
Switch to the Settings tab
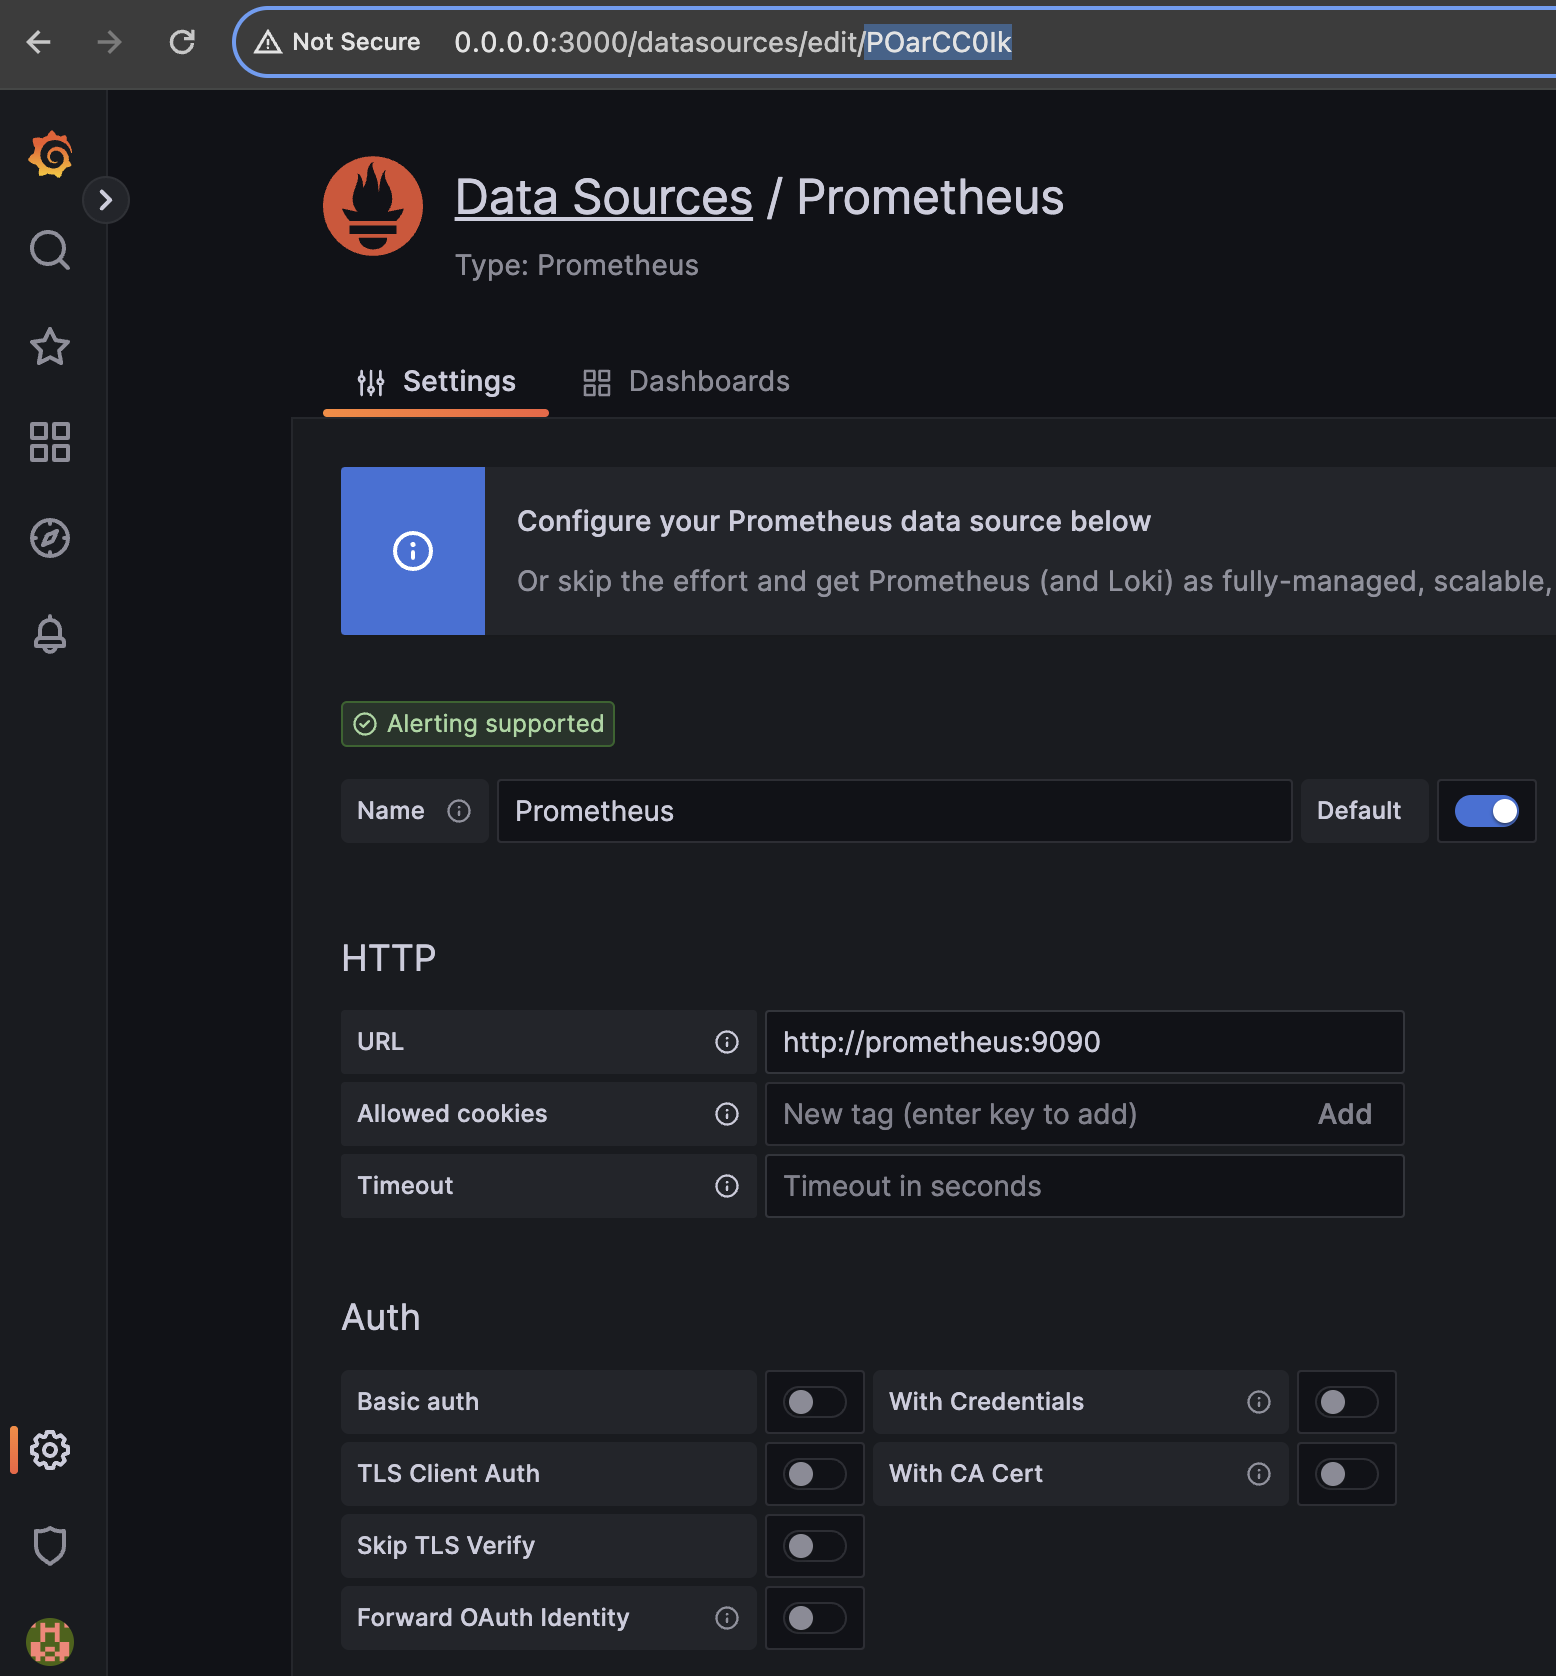click(x=436, y=382)
